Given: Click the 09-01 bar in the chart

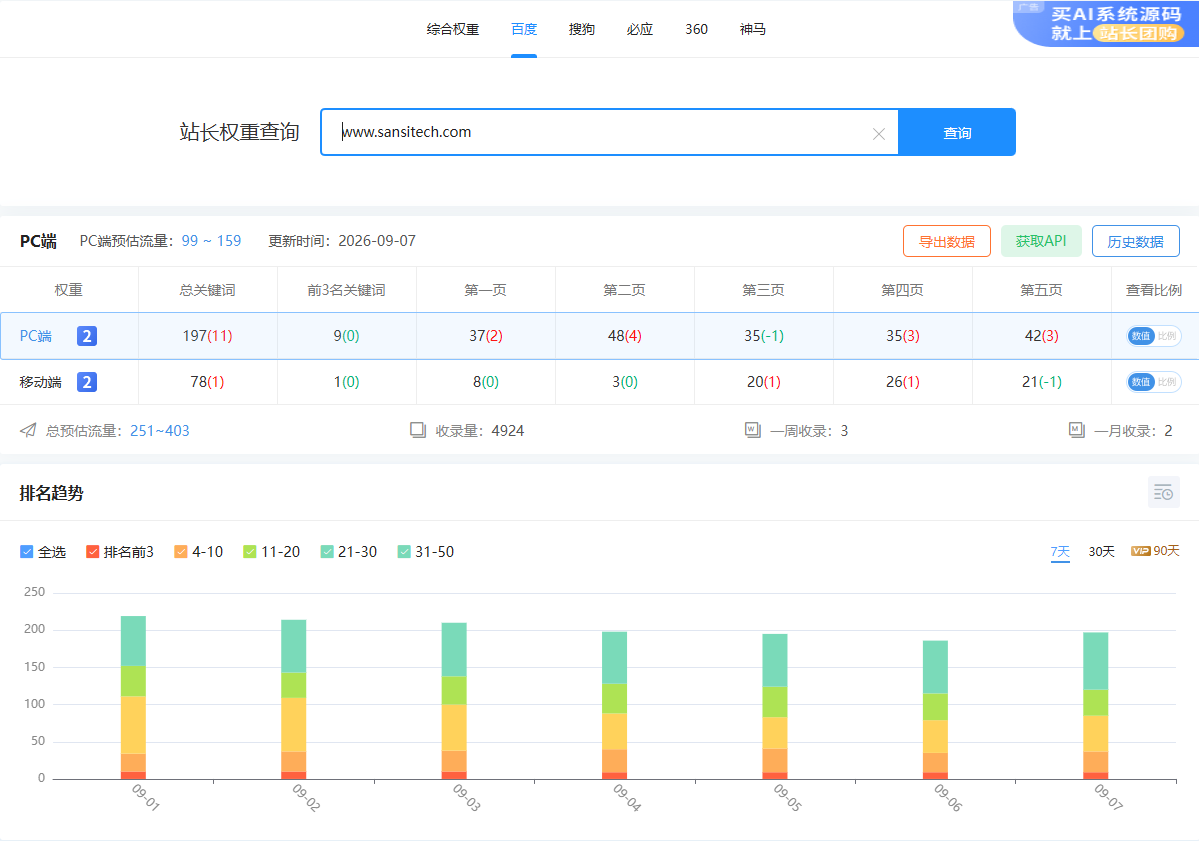Looking at the screenshot, I should 133,697.
